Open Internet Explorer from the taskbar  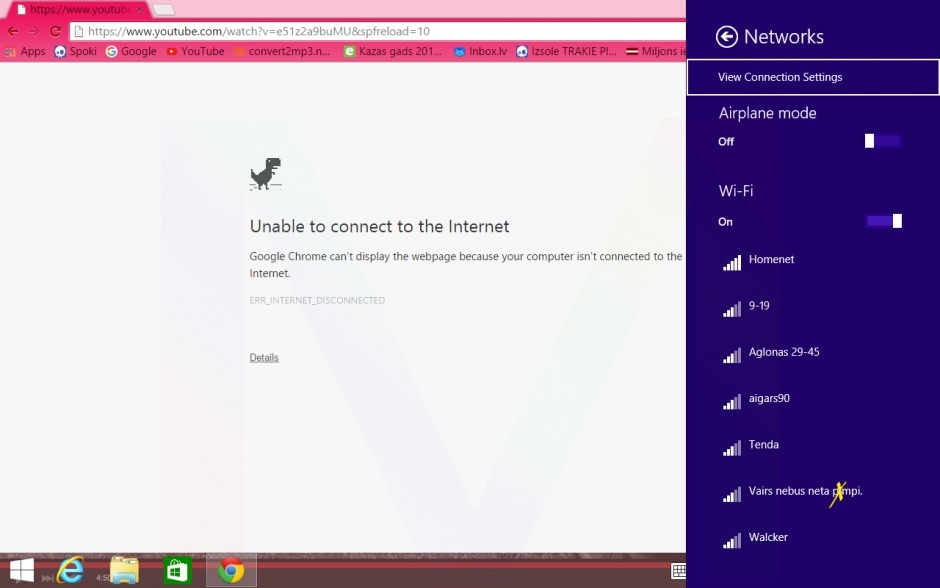[70, 569]
